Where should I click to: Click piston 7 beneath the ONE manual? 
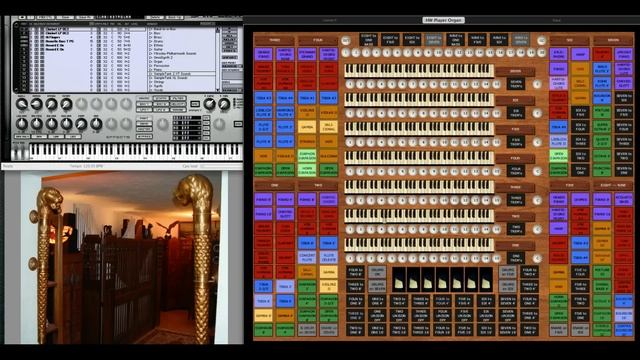coord(413,258)
